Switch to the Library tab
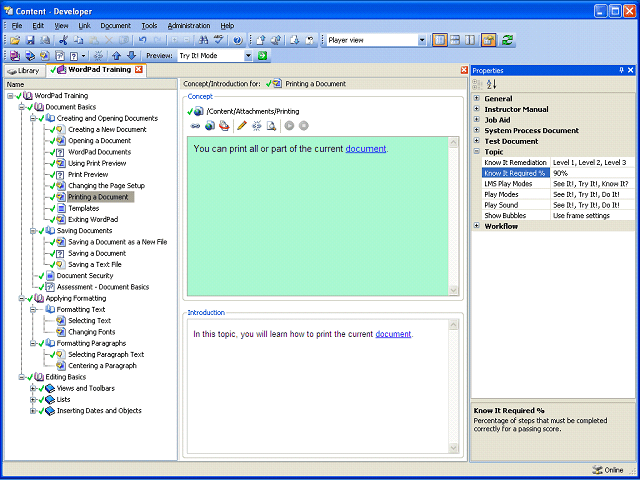640x480 pixels. (x=24, y=71)
